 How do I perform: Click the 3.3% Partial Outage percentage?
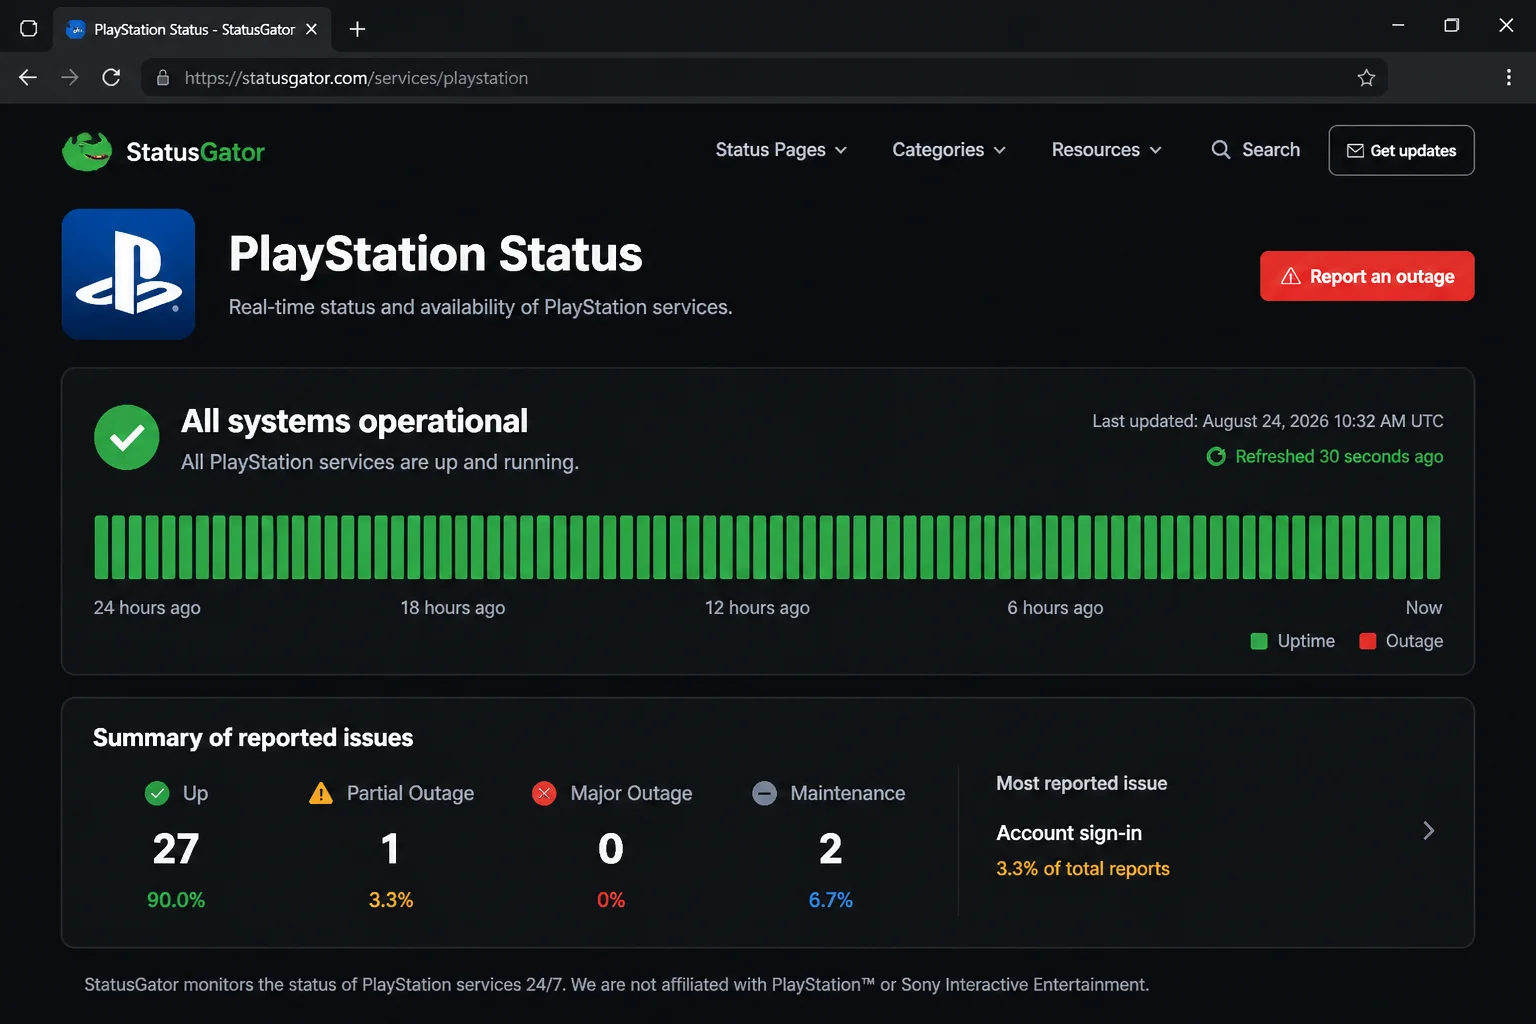tap(391, 900)
